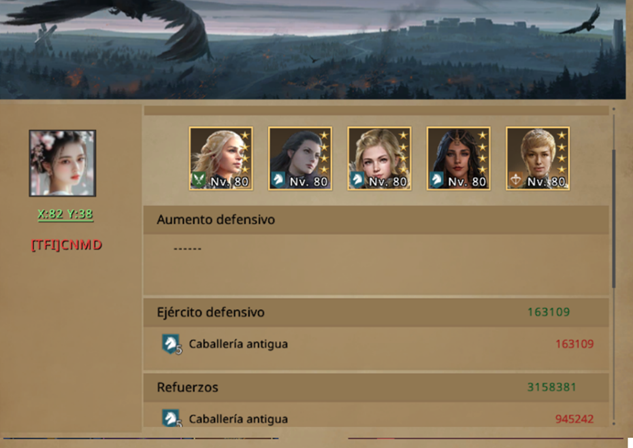Click the cavalry badge on second hero
The width and height of the screenshot is (633, 448).
(x=277, y=180)
